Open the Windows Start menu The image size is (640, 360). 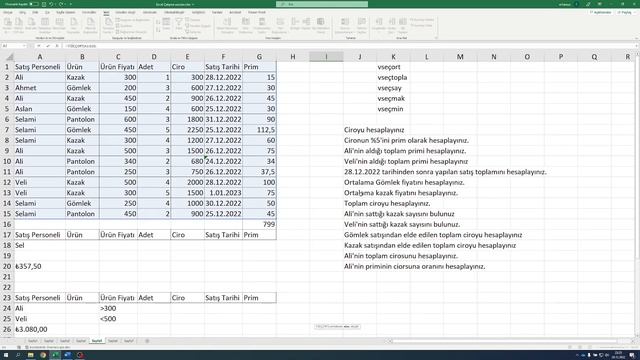6,355
